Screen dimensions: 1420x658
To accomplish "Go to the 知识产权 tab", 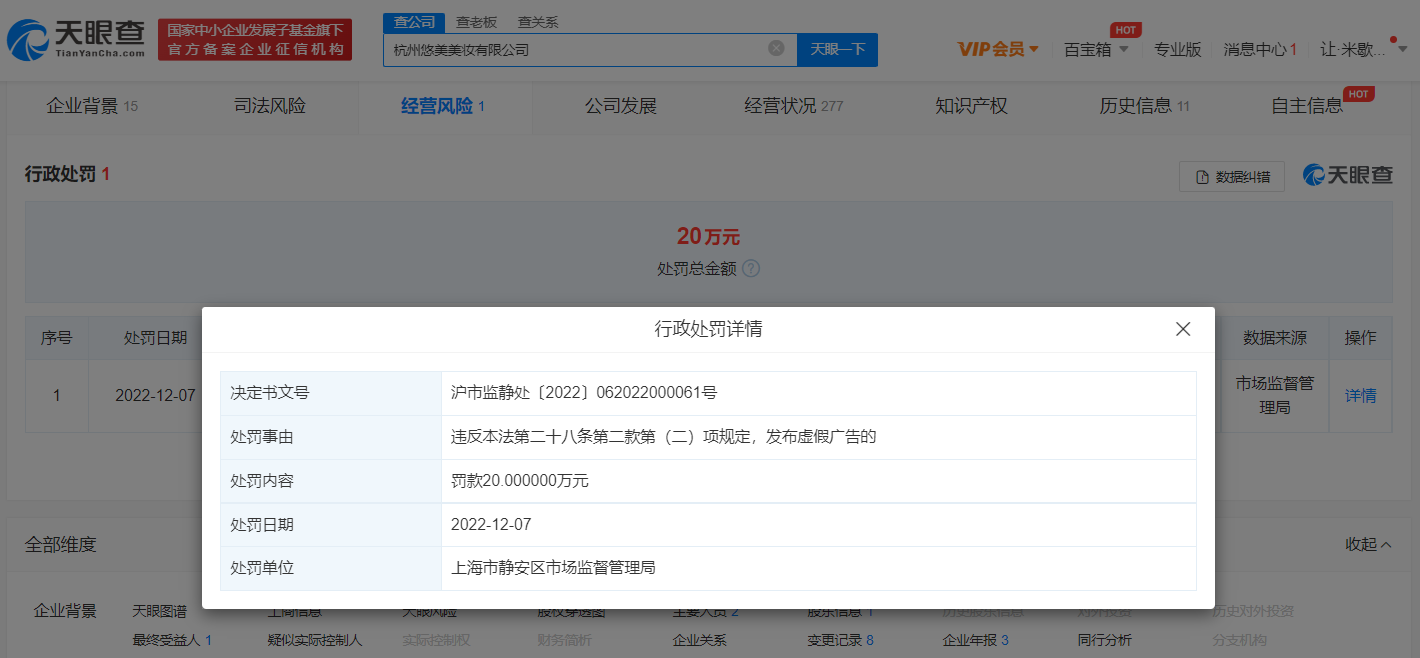I will [971, 106].
